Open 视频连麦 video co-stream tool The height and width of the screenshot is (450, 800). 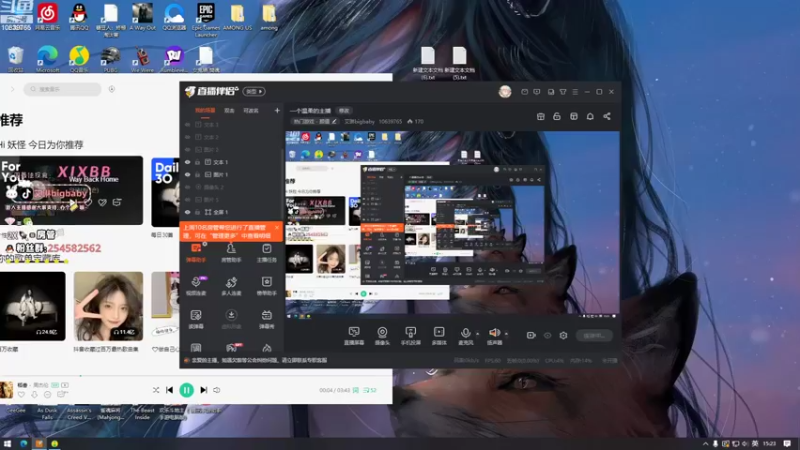(196, 286)
